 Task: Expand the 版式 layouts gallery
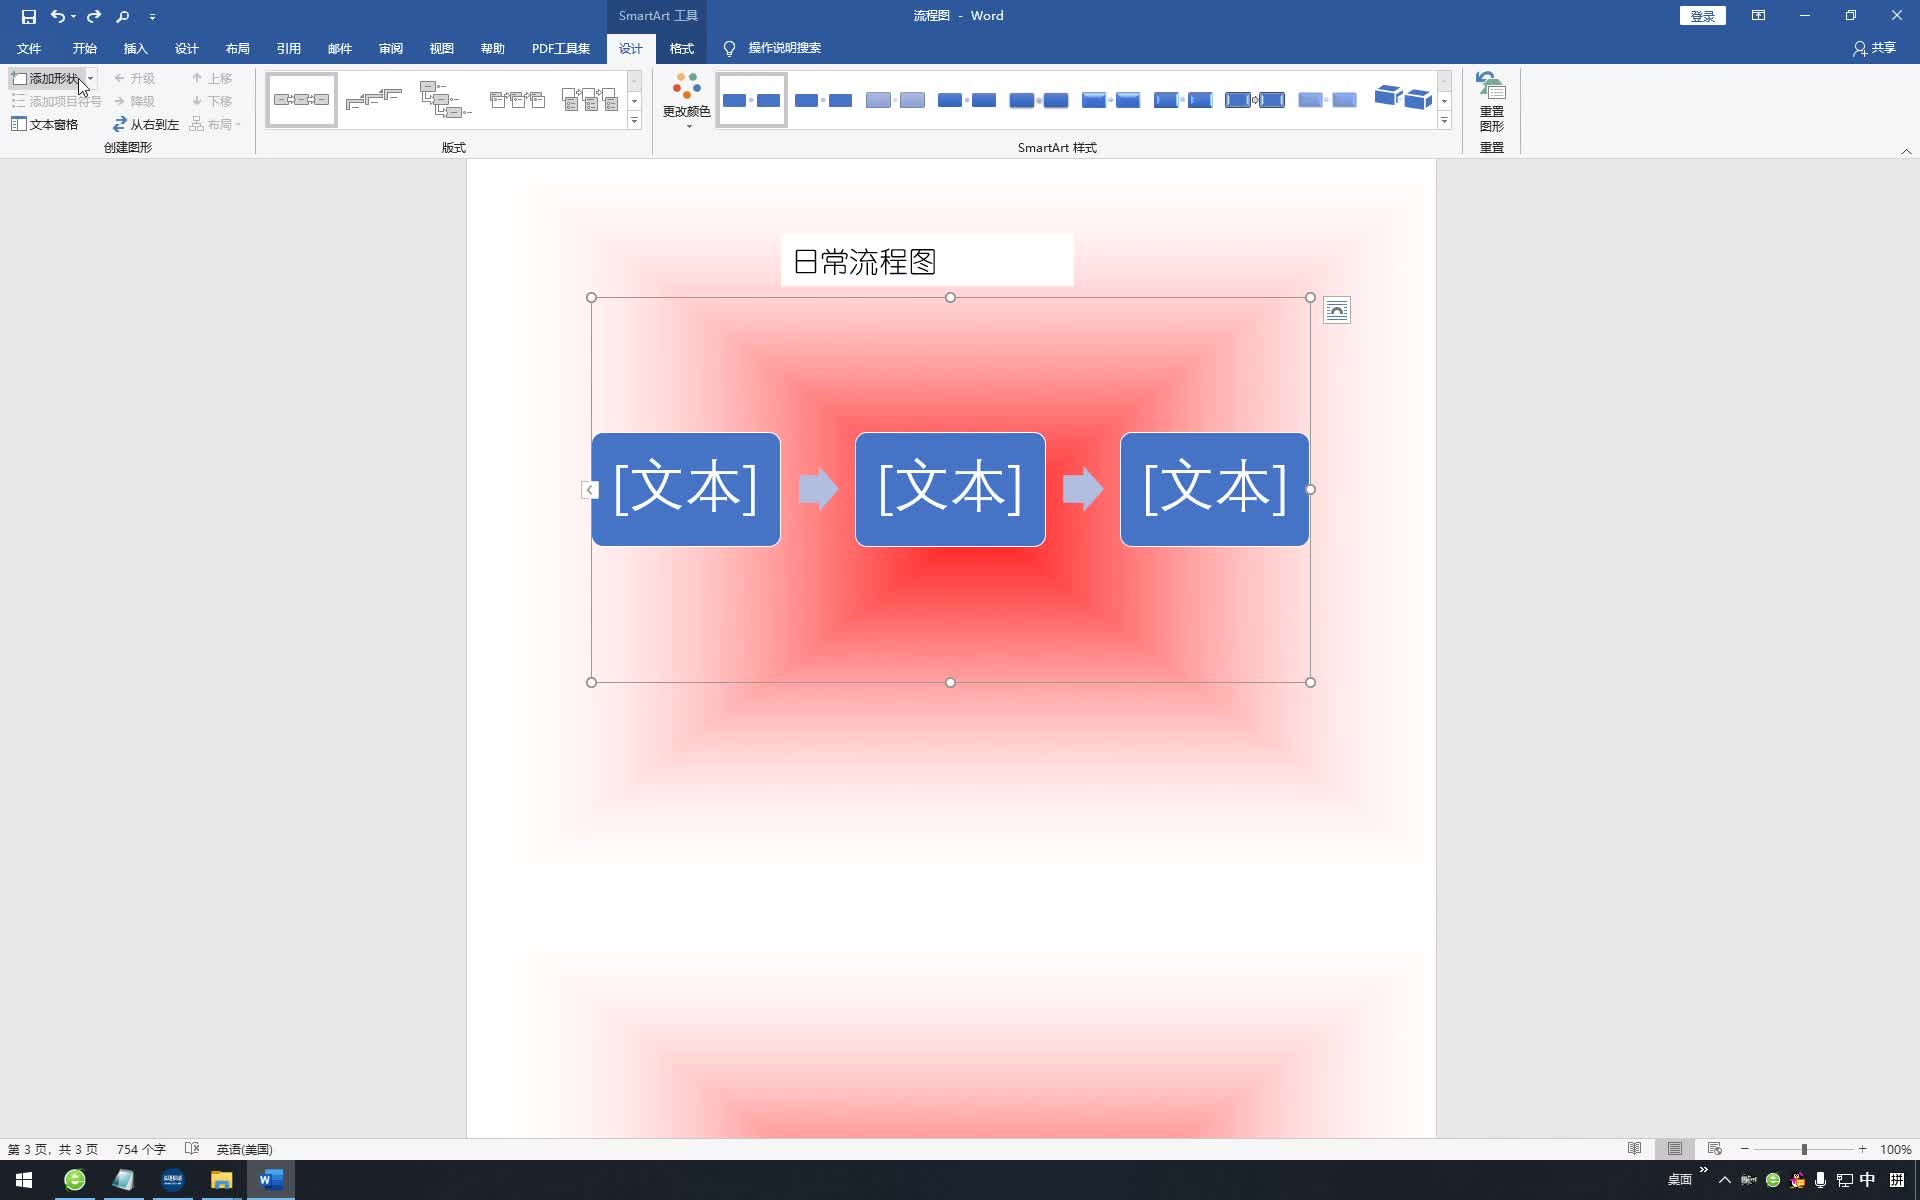tap(634, 120)
